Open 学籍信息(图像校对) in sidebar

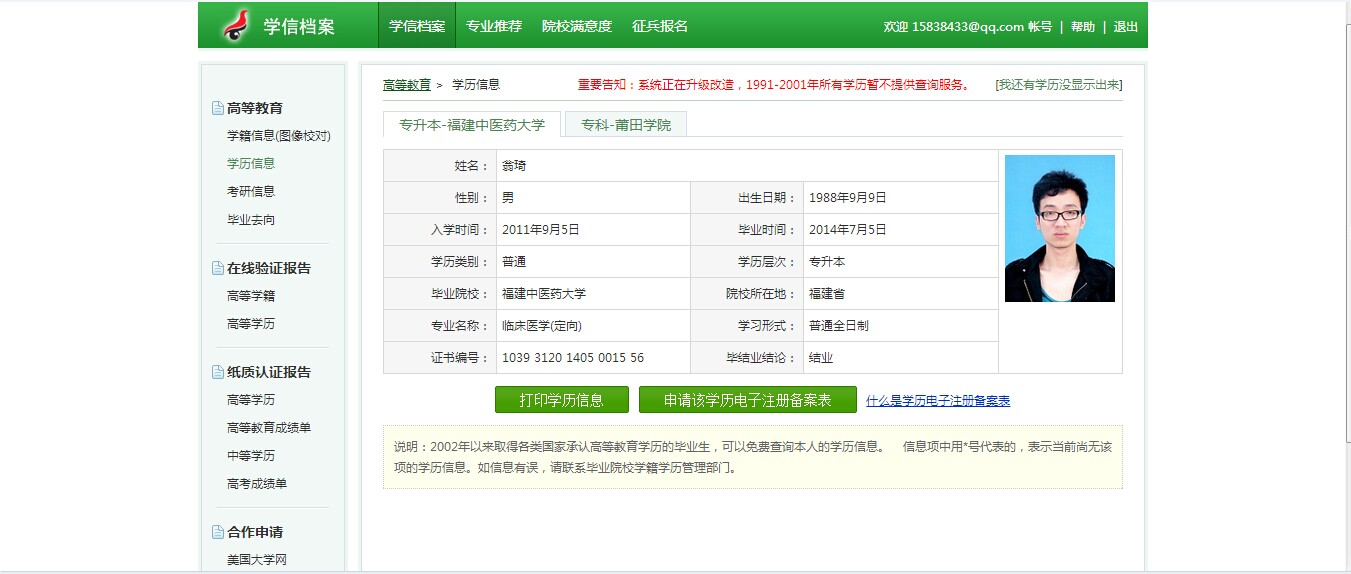[x=279, y=136]
